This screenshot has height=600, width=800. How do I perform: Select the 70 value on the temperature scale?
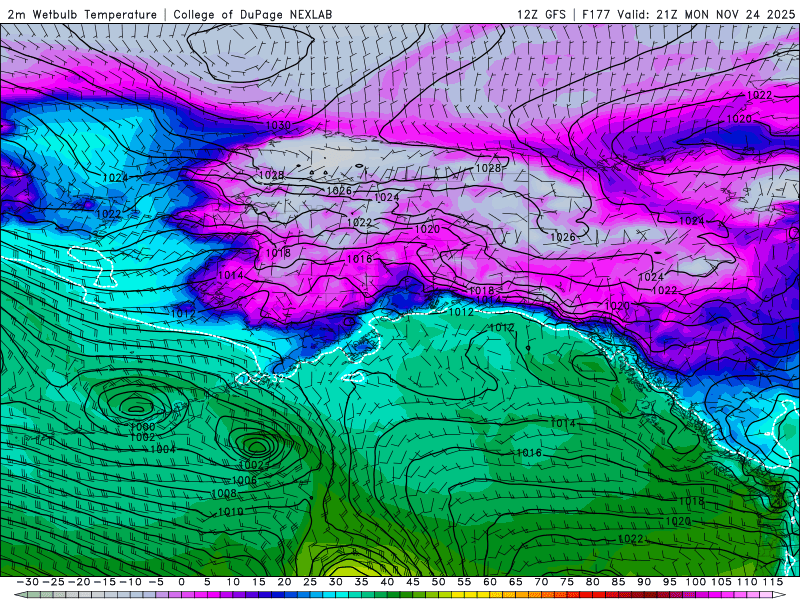tap(541, 582)
